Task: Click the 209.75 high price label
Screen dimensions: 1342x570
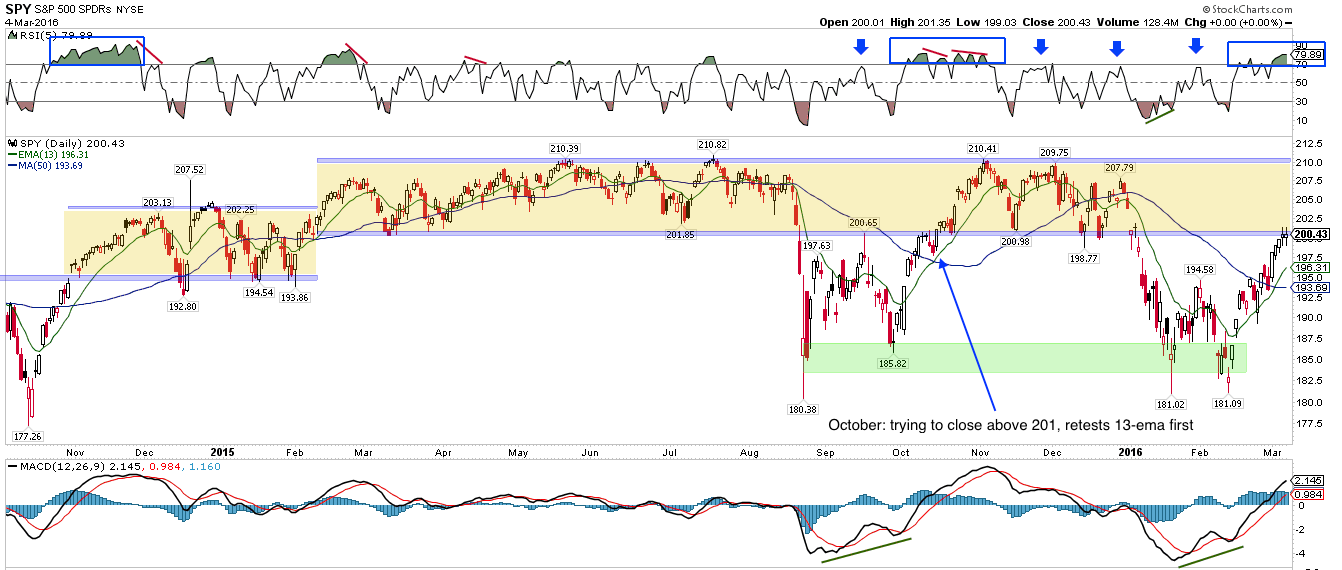Action: [x=1054, y=153]
